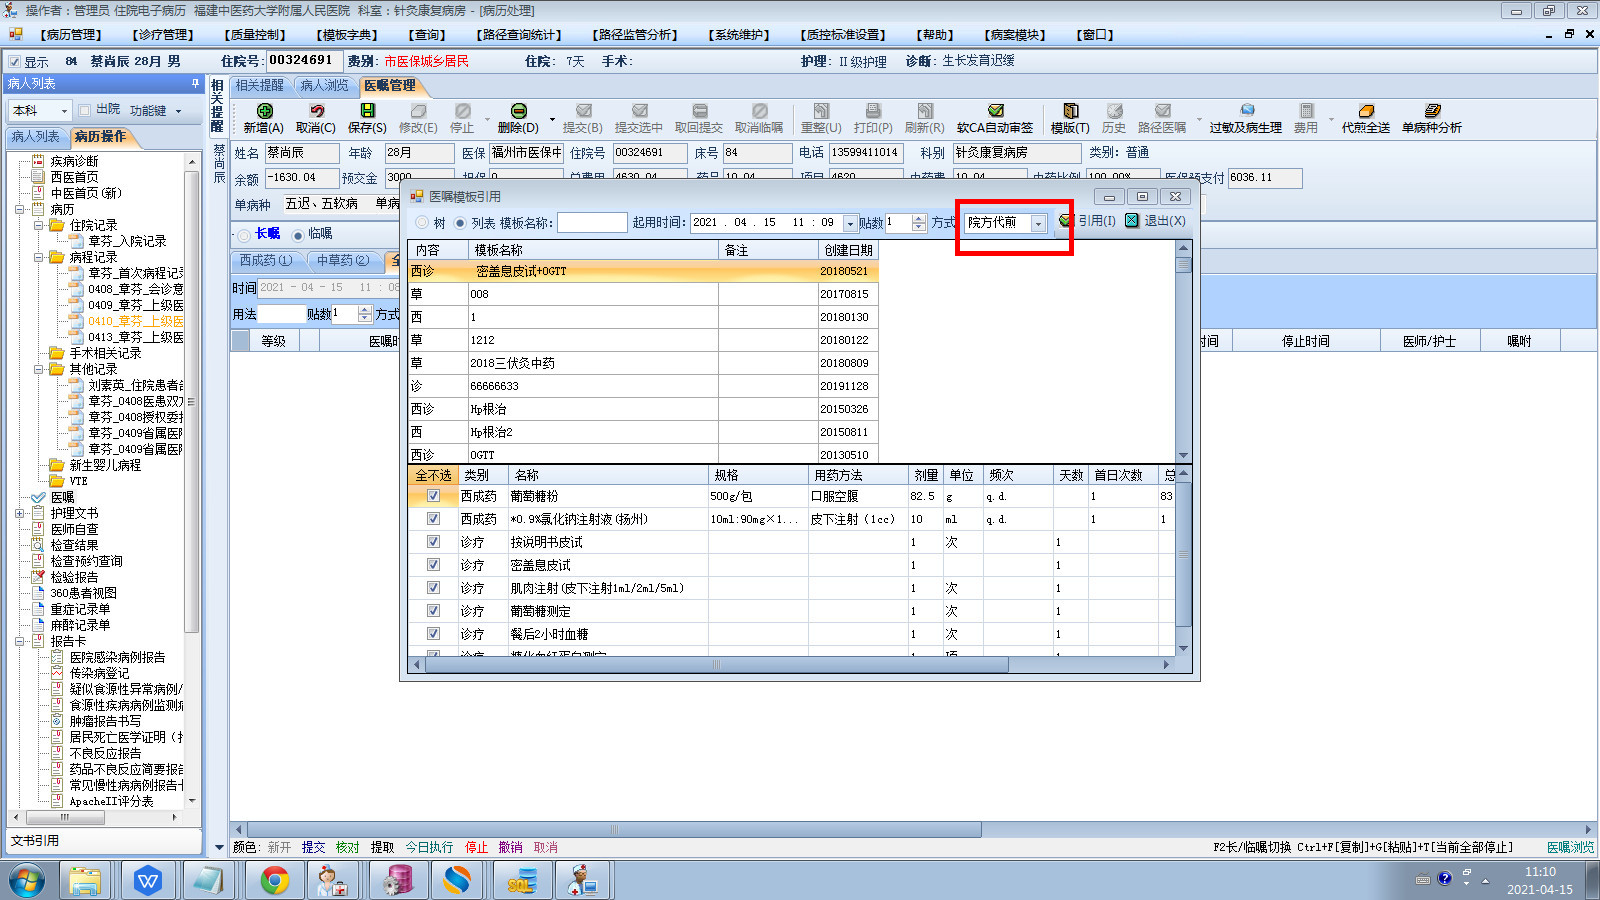This screenshot has width=1600, height=900.
Task: Select the Hp根治 template row
Action: point(643,409)
